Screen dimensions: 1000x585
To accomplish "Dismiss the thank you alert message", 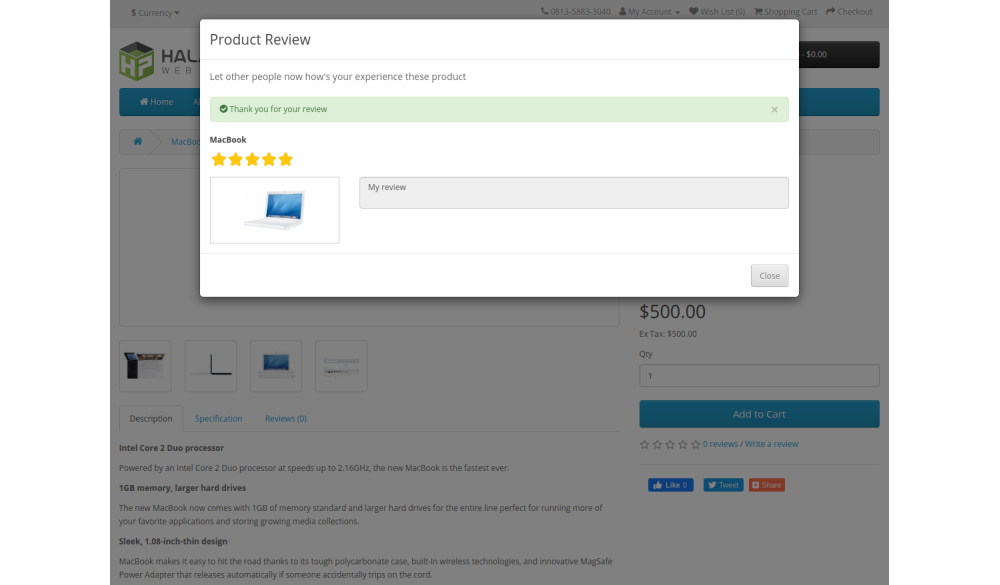I will pos(774,110).
